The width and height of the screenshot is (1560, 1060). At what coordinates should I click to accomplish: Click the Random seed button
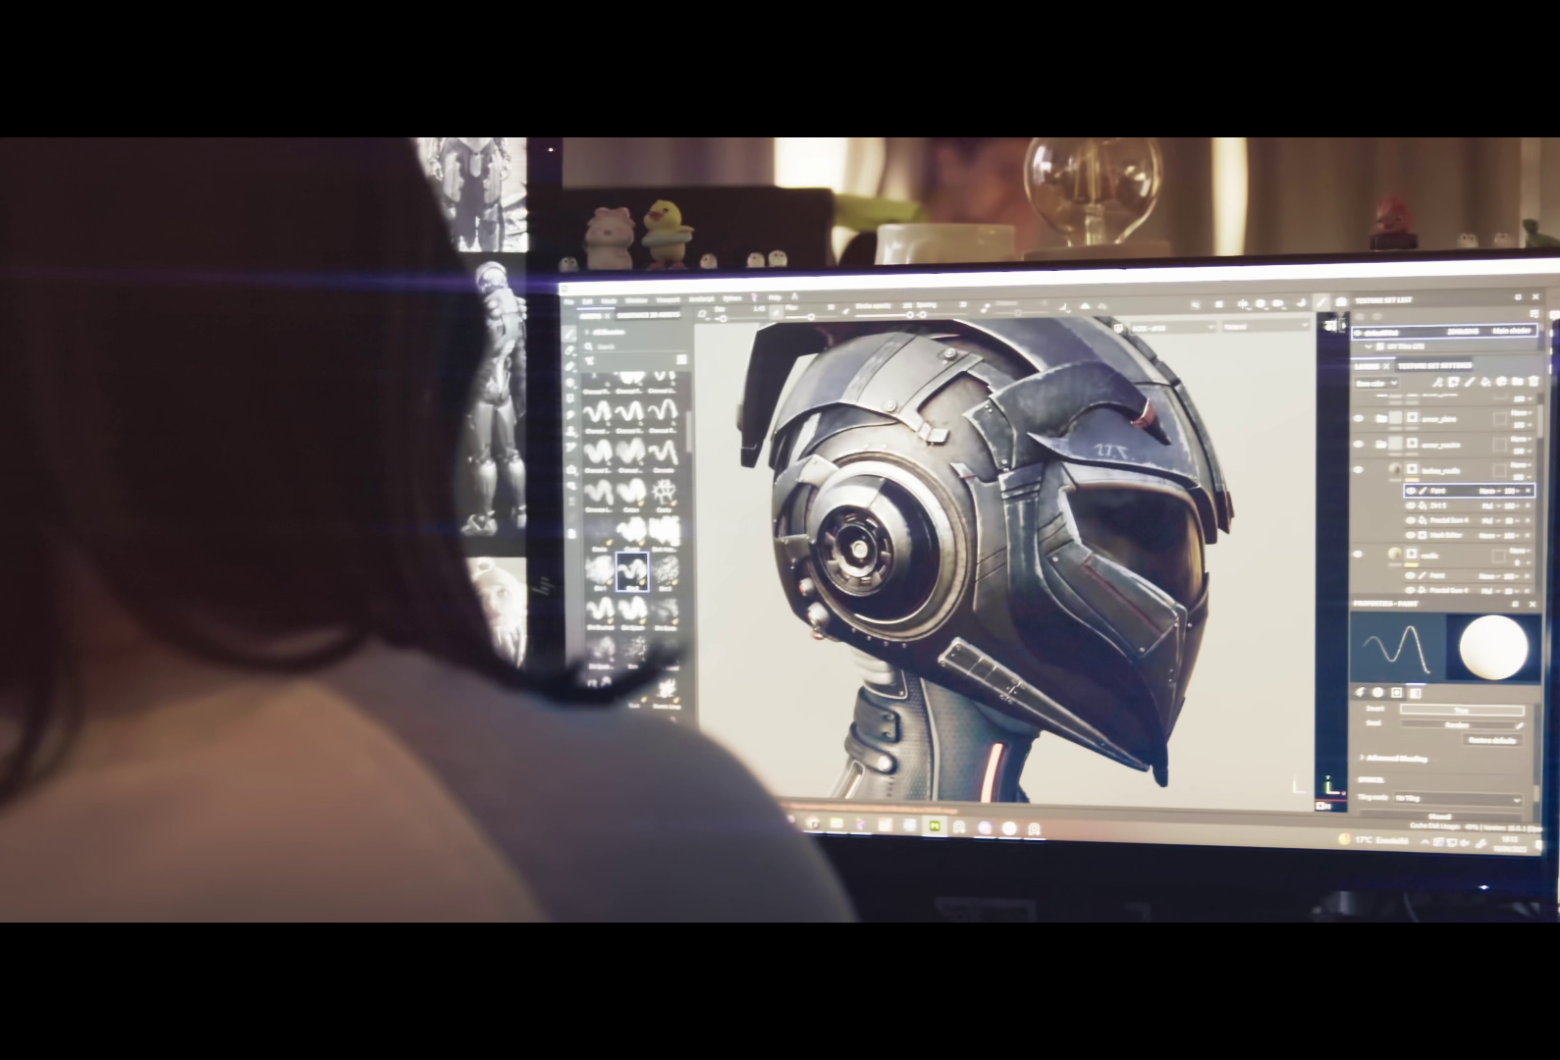click(x=1457, y=725)
